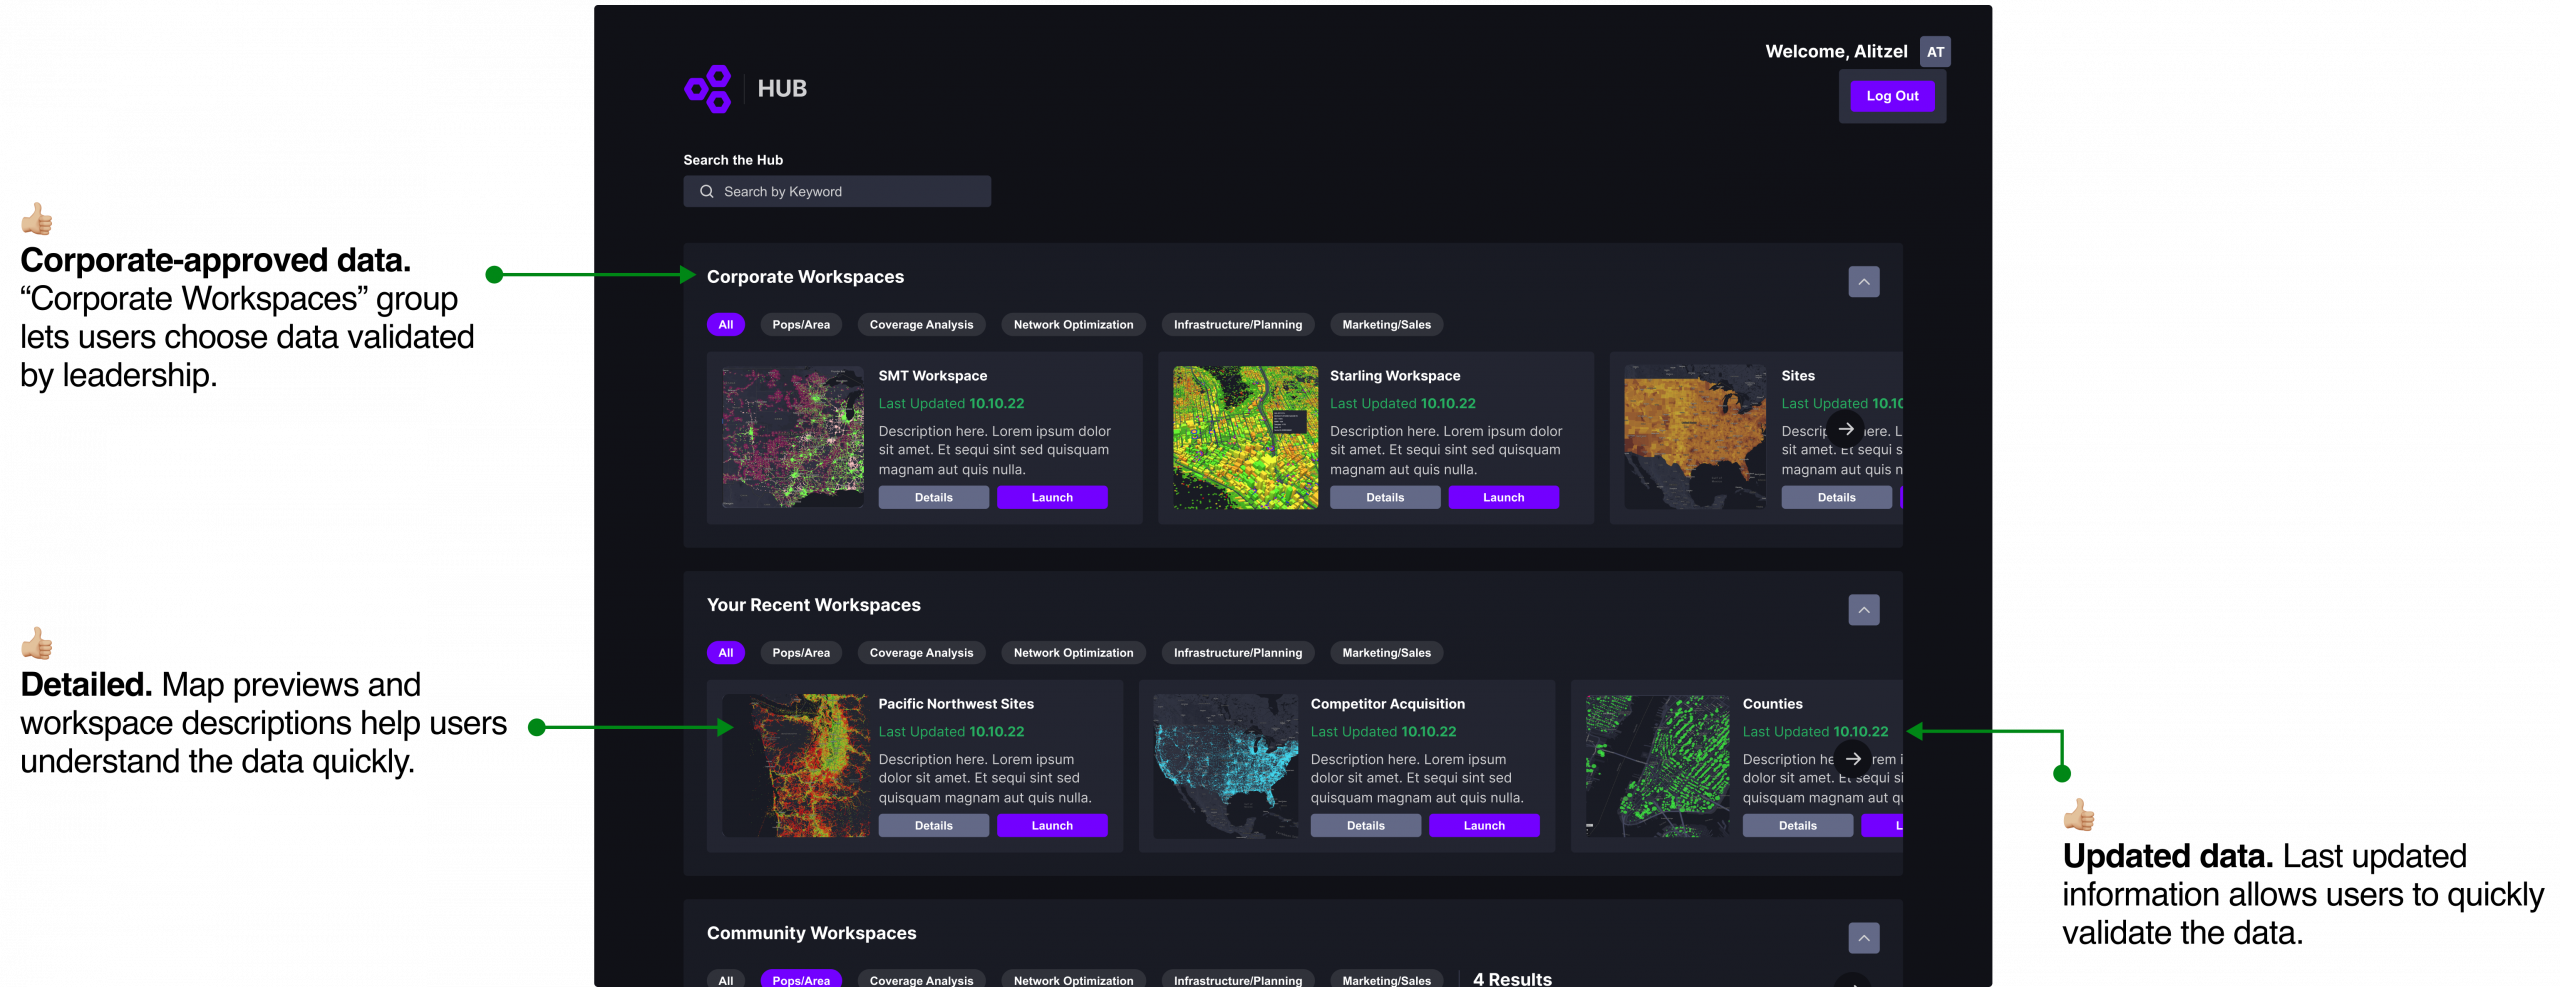Select All filter in Community Workspaces

click(725, 980)
